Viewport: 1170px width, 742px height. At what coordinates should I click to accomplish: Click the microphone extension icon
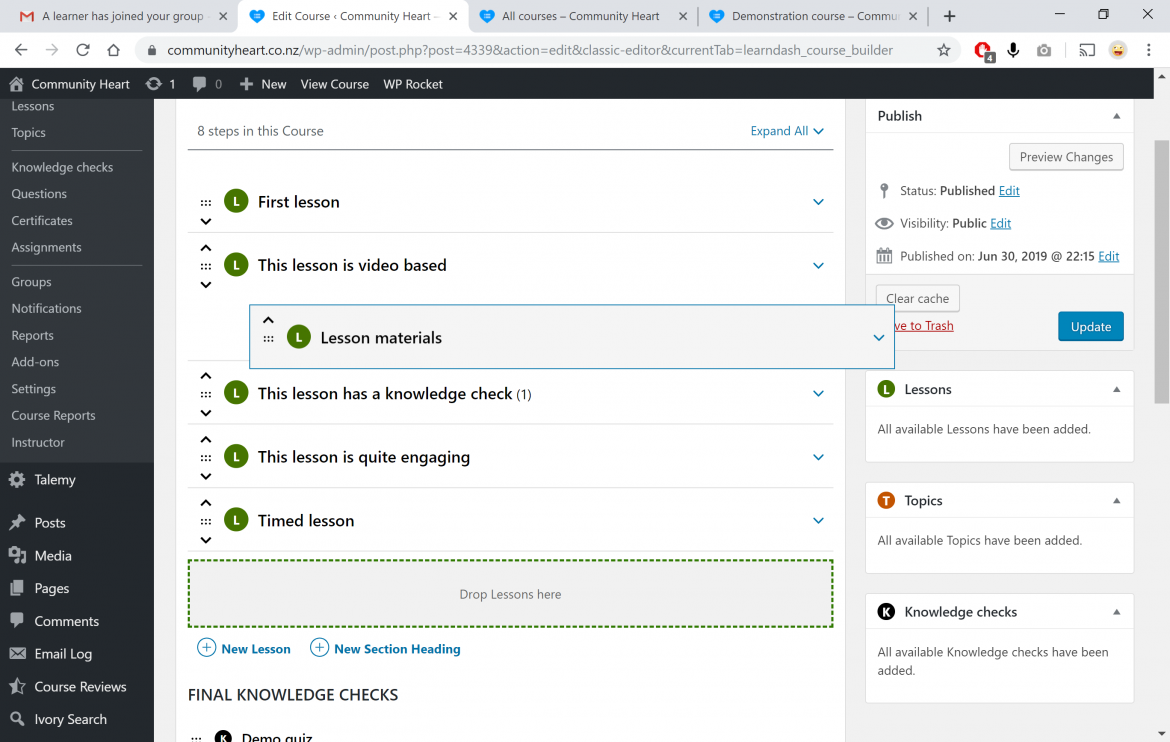[x=1013, y=50]
